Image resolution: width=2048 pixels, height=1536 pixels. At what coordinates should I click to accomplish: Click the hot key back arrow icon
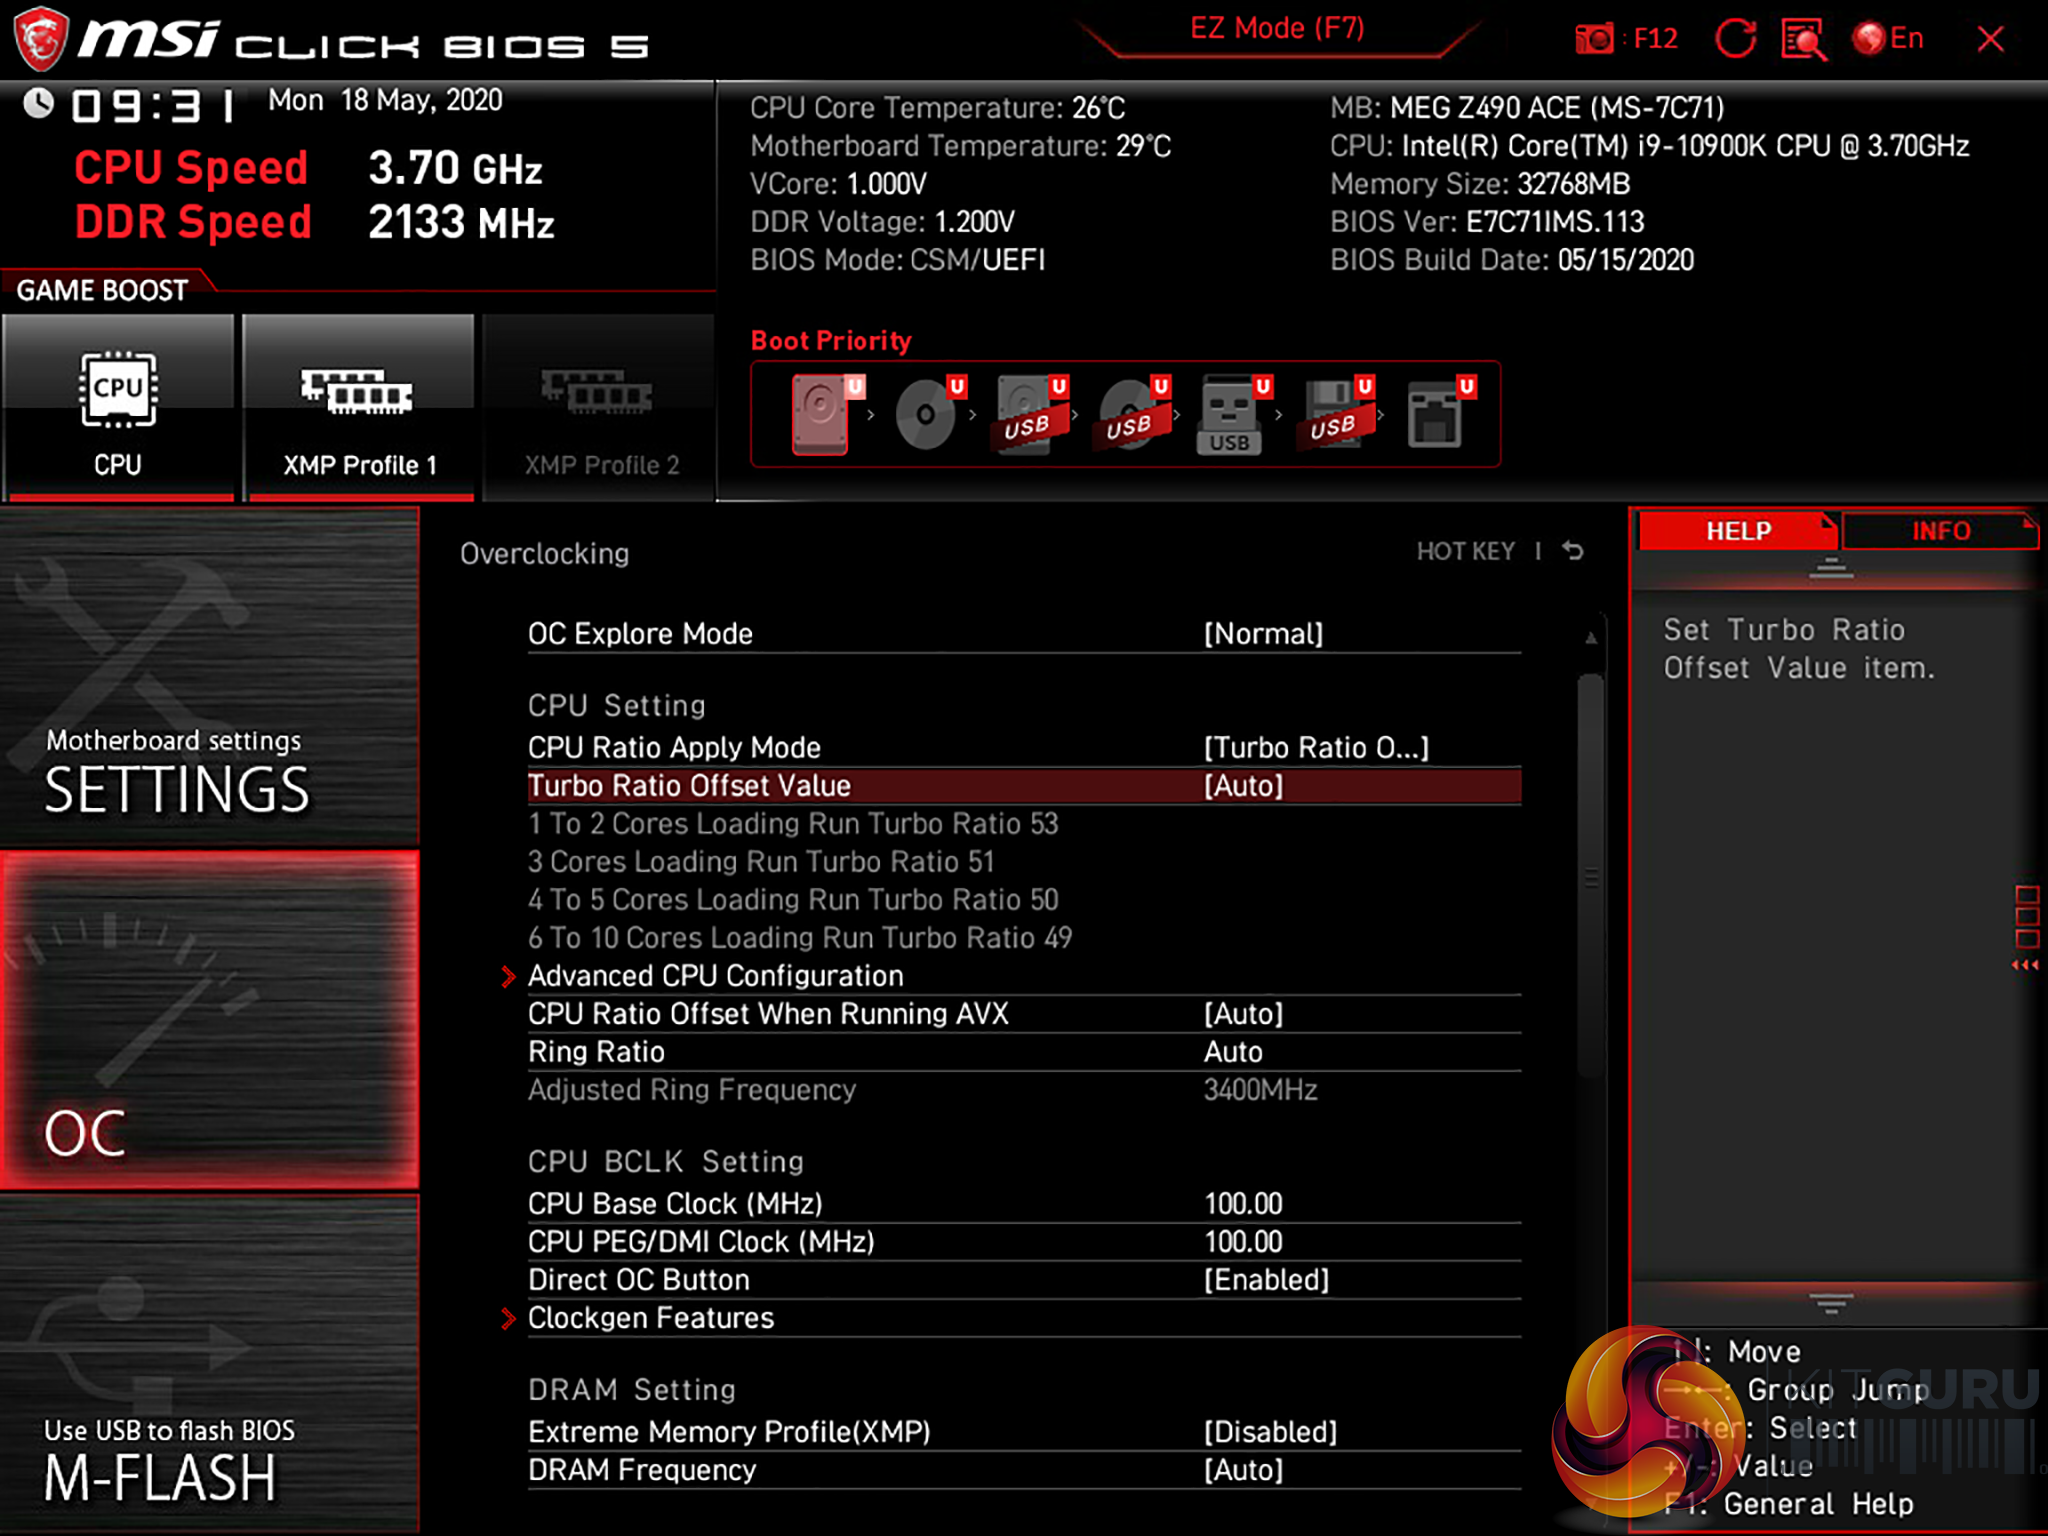[x=1573, y=551]
